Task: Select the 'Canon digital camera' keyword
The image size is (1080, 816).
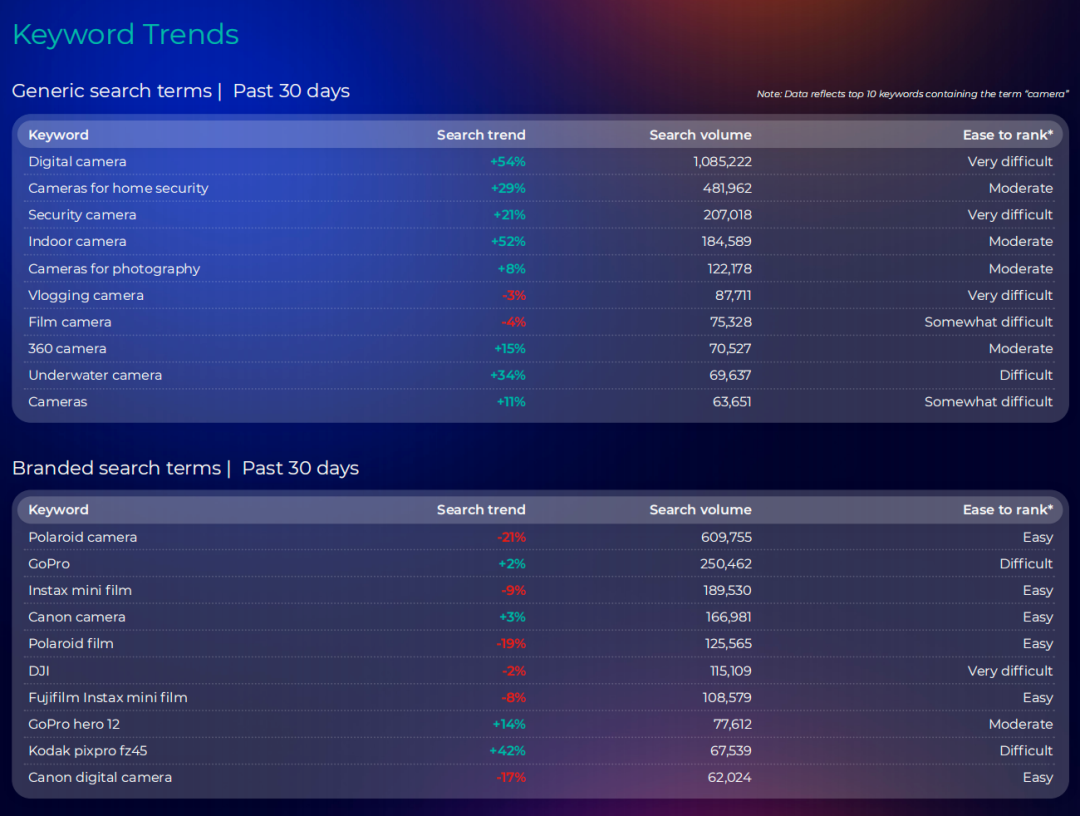Action: [x=100, y=778]
